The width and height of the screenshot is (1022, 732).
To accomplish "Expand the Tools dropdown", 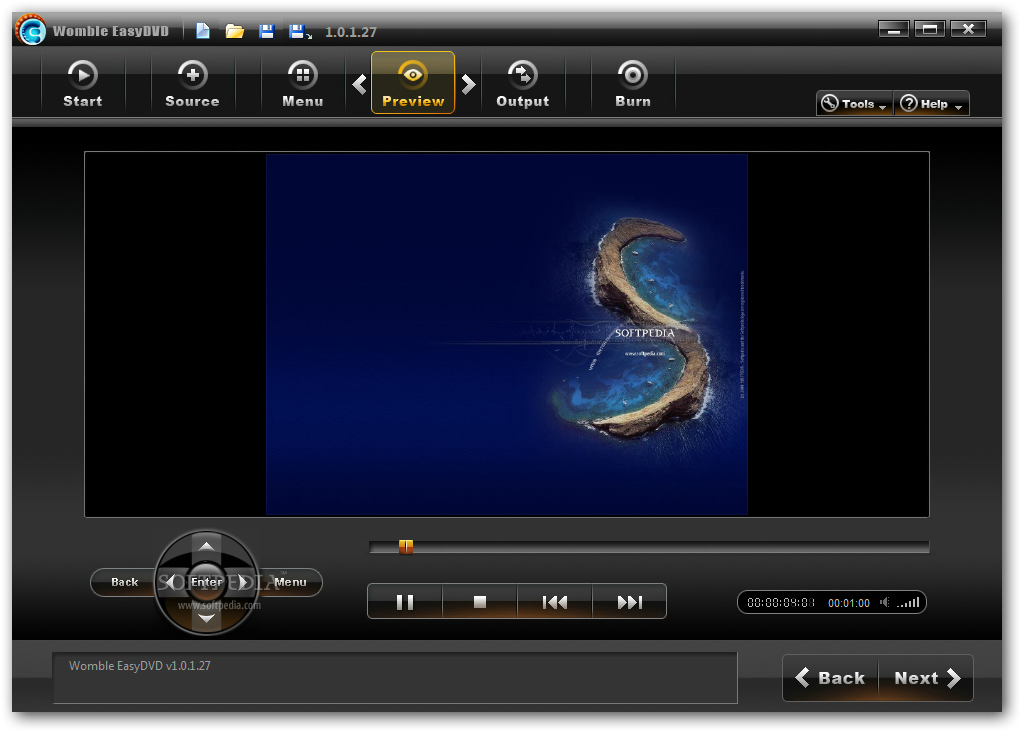I will [854, 104].
